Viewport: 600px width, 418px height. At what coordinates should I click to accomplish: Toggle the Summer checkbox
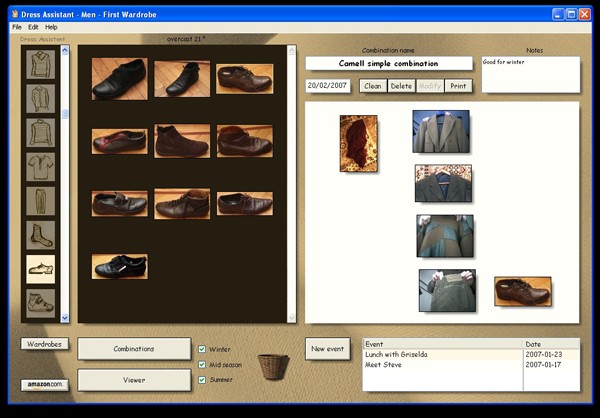(202, 380)
